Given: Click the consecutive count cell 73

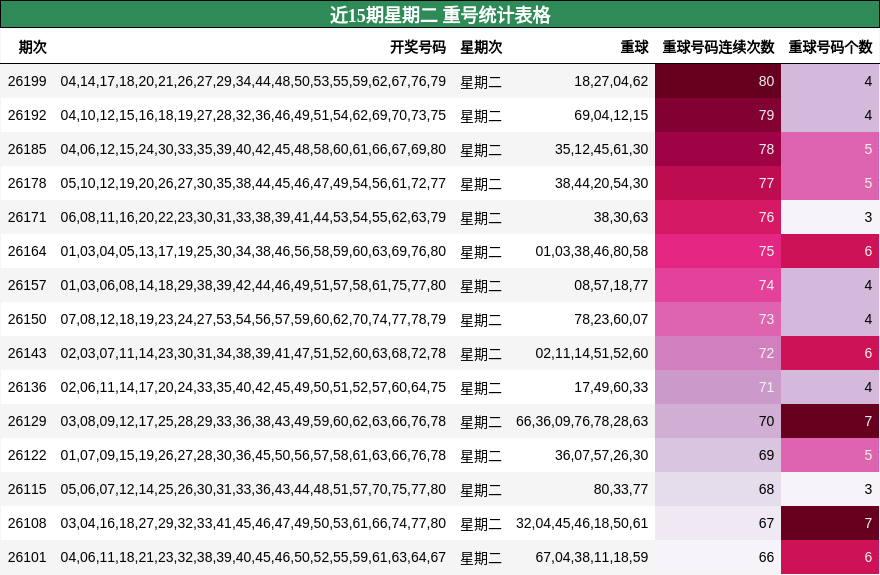Looking at the screenshot, I should 718,319.
